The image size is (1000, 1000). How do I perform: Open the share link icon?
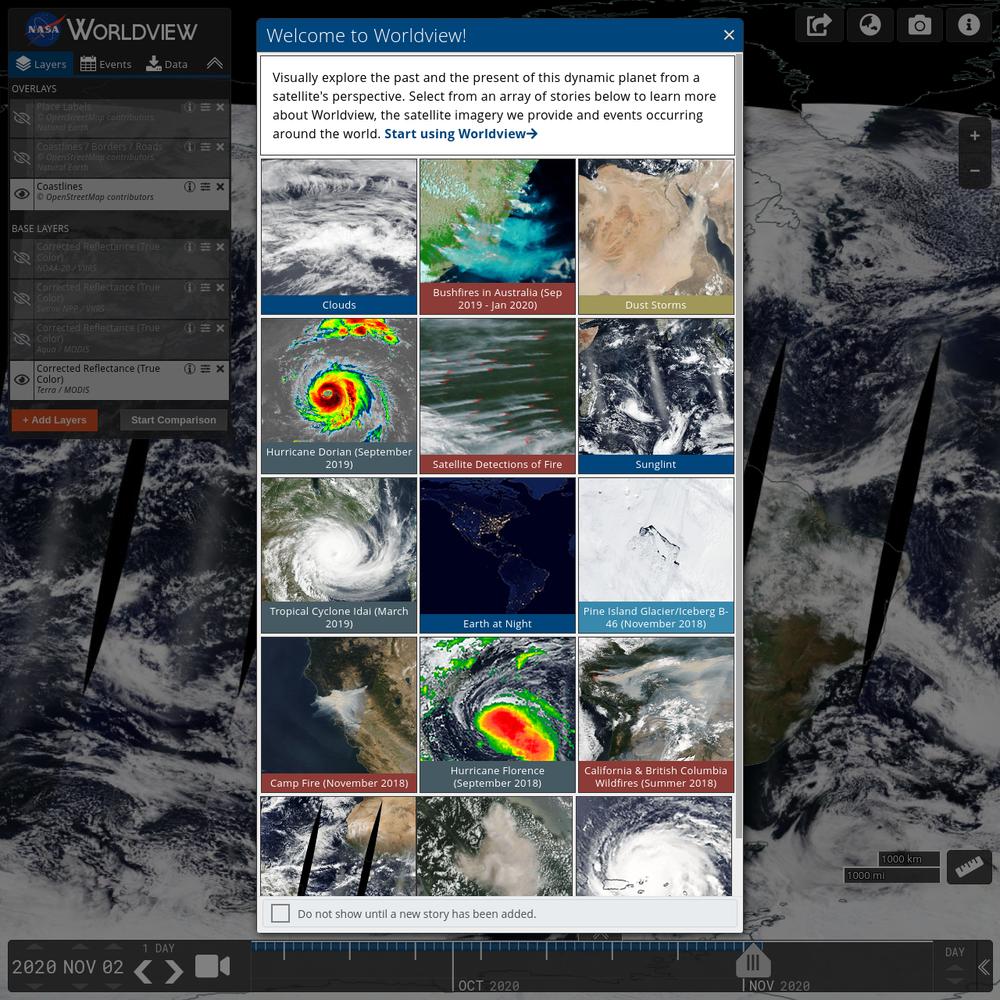point(819,26)
